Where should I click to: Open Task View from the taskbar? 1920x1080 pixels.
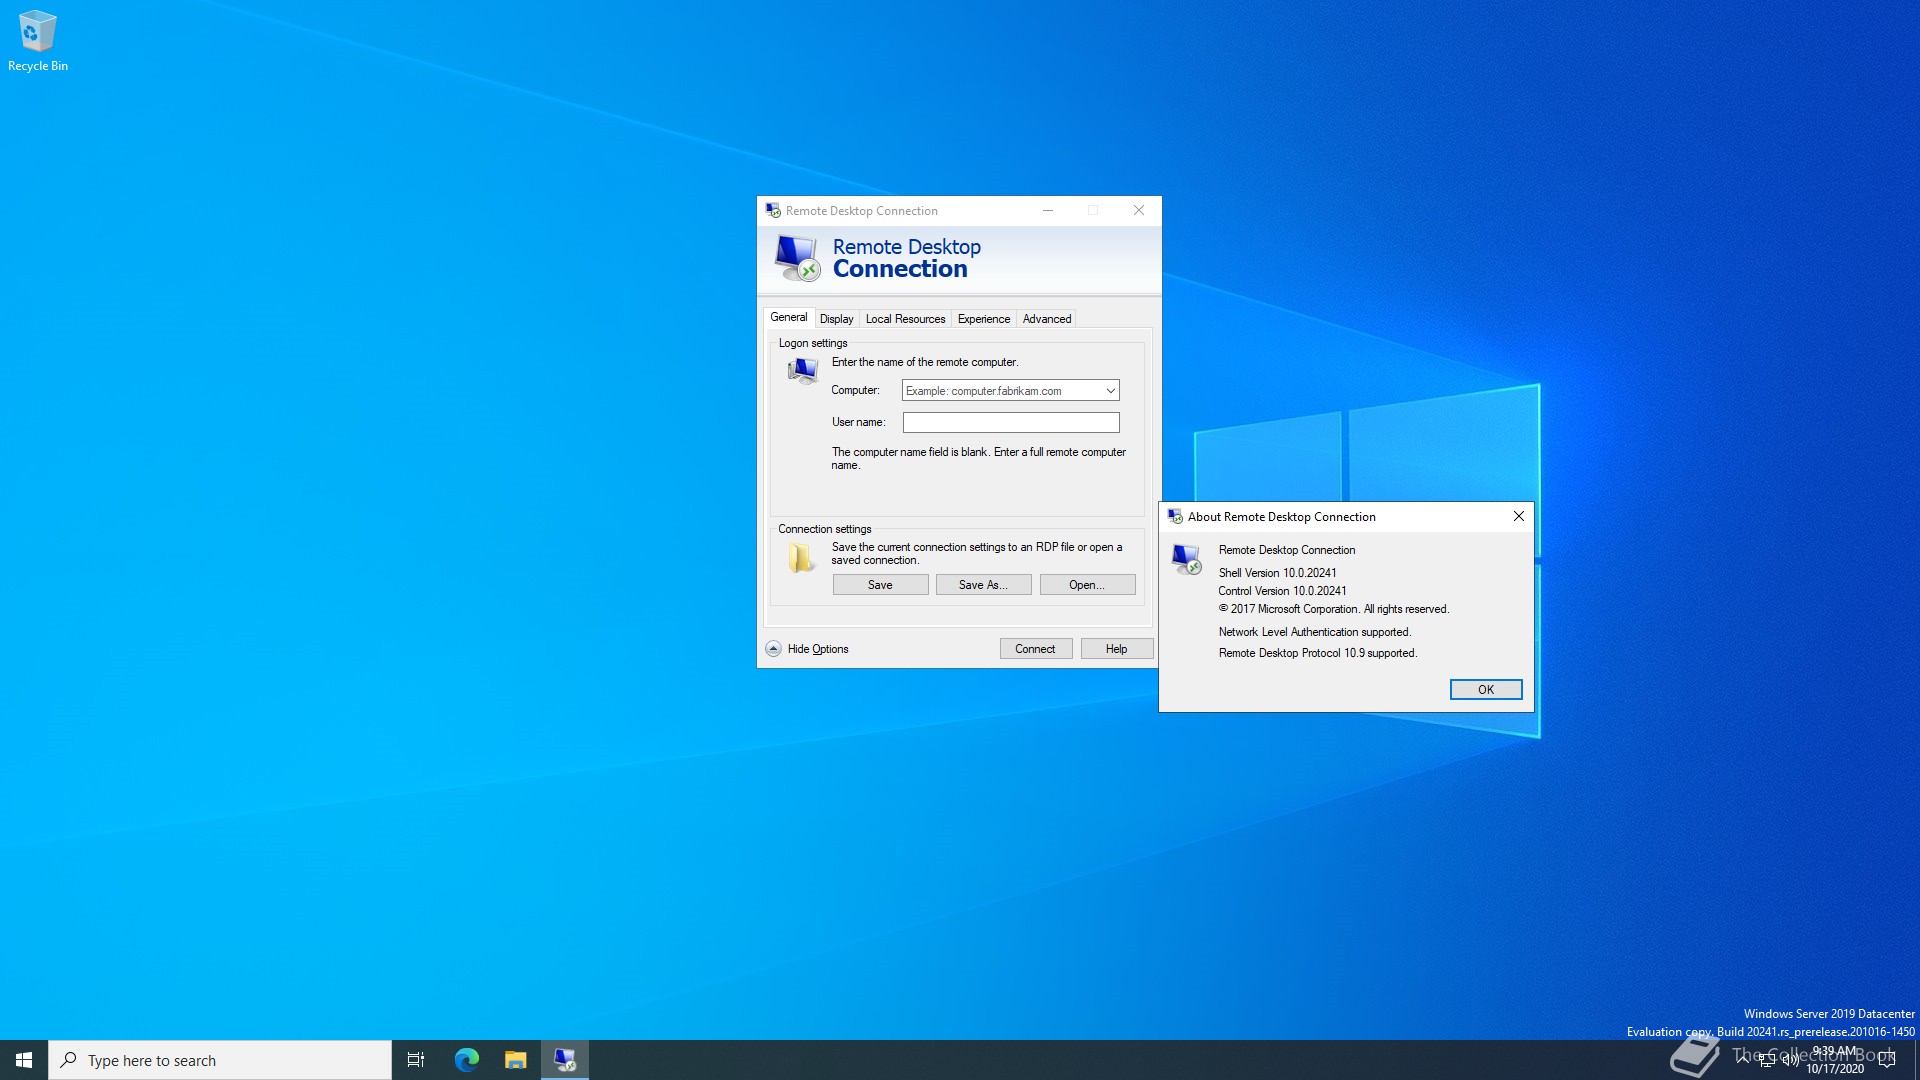[x=416, y=1060]
